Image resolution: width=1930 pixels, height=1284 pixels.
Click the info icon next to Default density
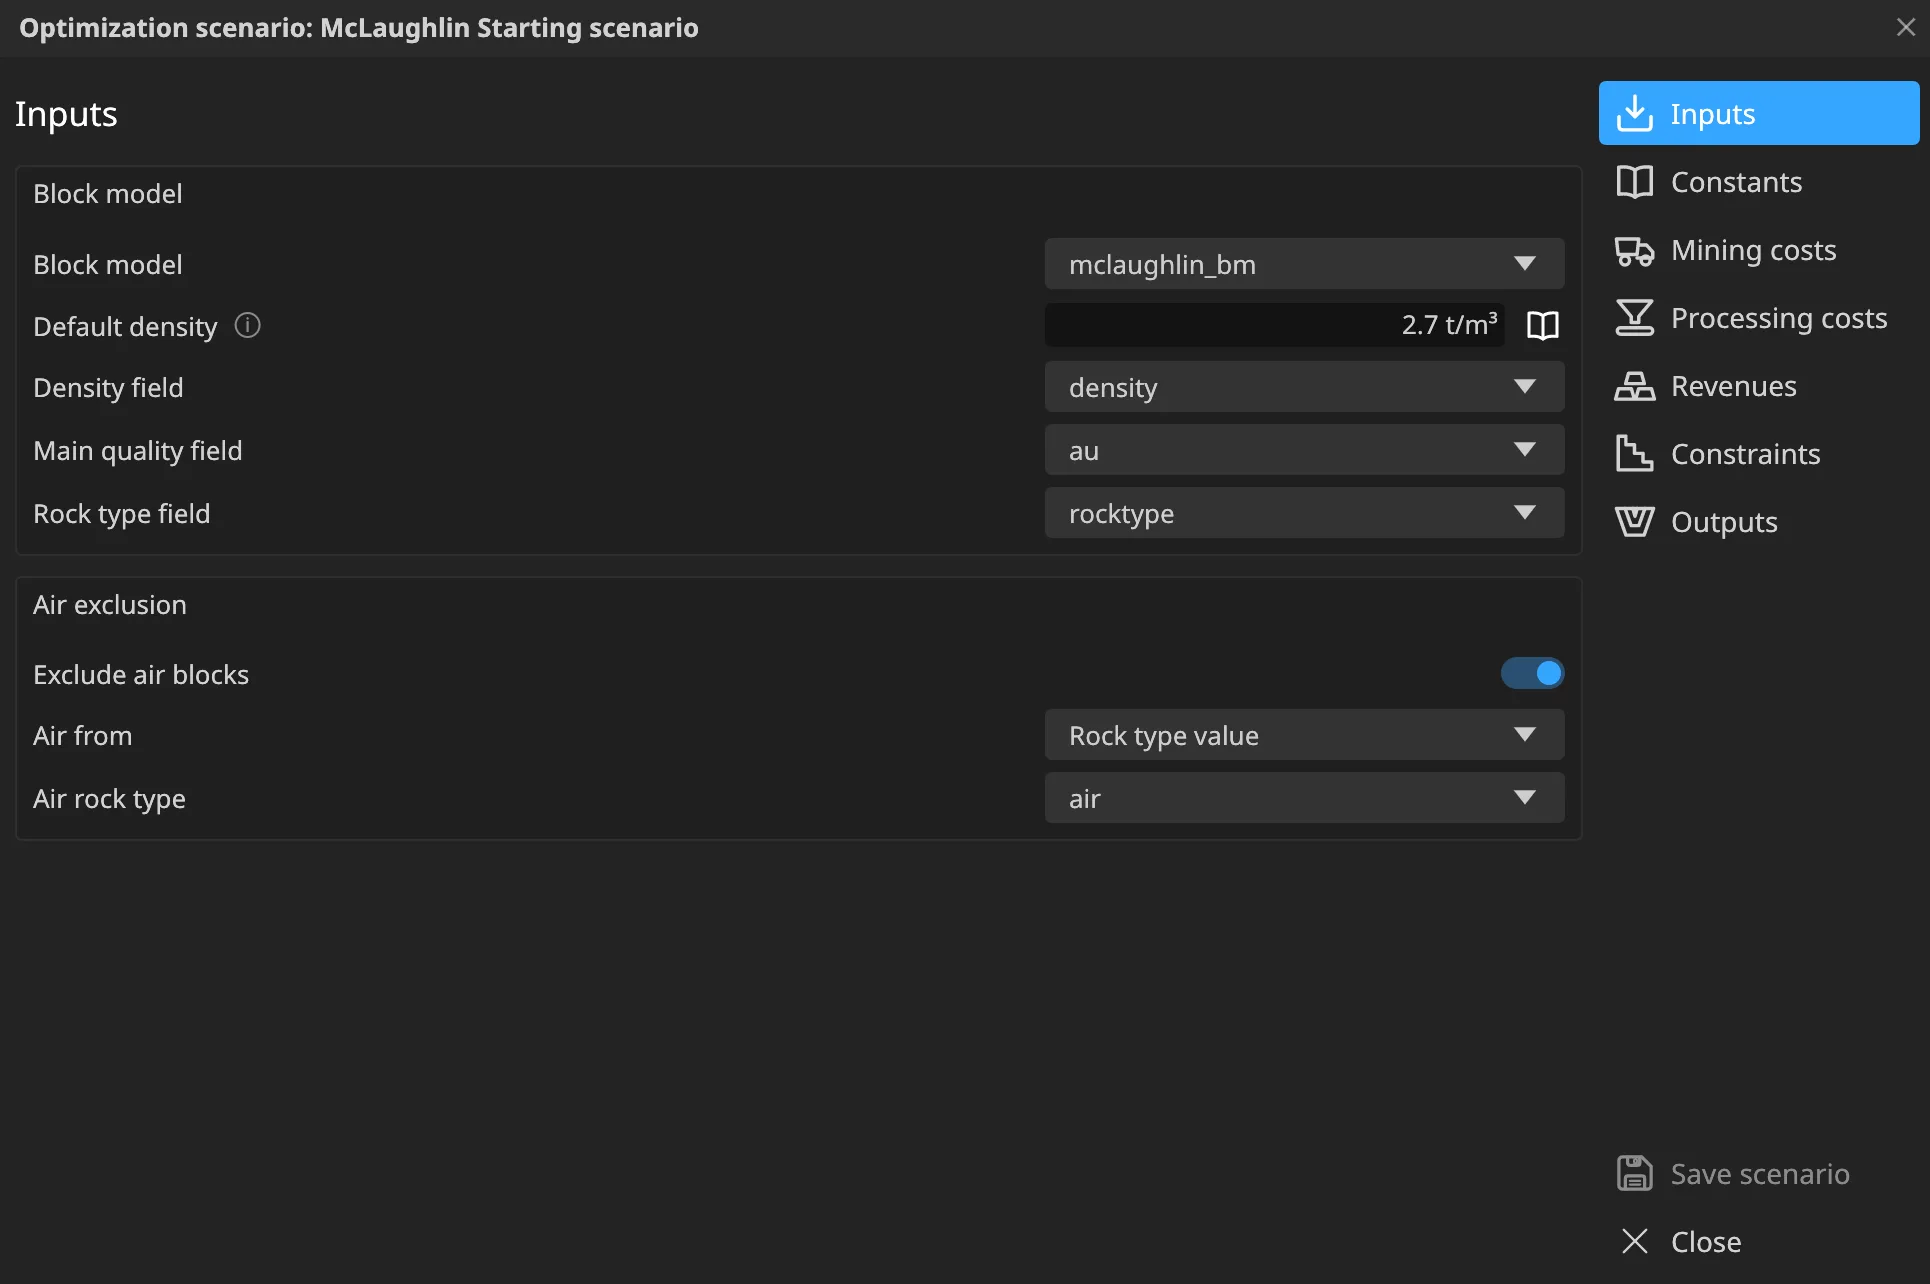(247, 325)
